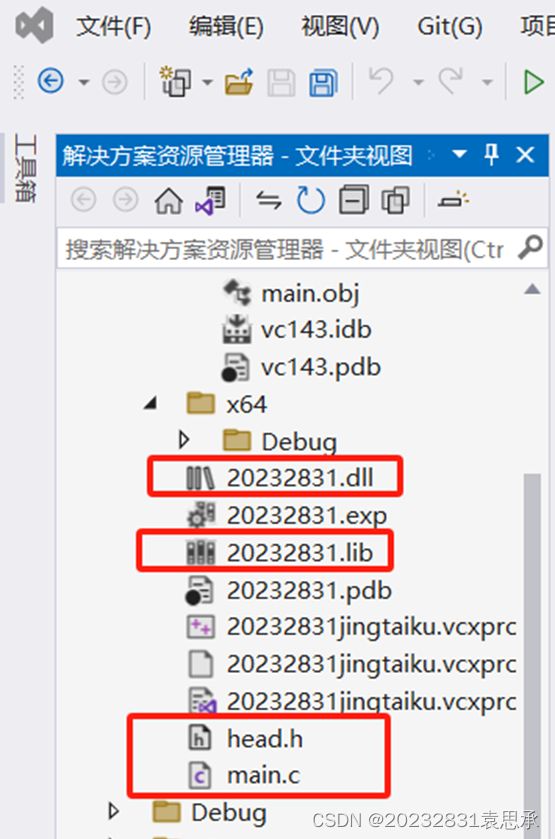Click the Solution Explorer vertical scrollbar thumb

coord(532,653)
